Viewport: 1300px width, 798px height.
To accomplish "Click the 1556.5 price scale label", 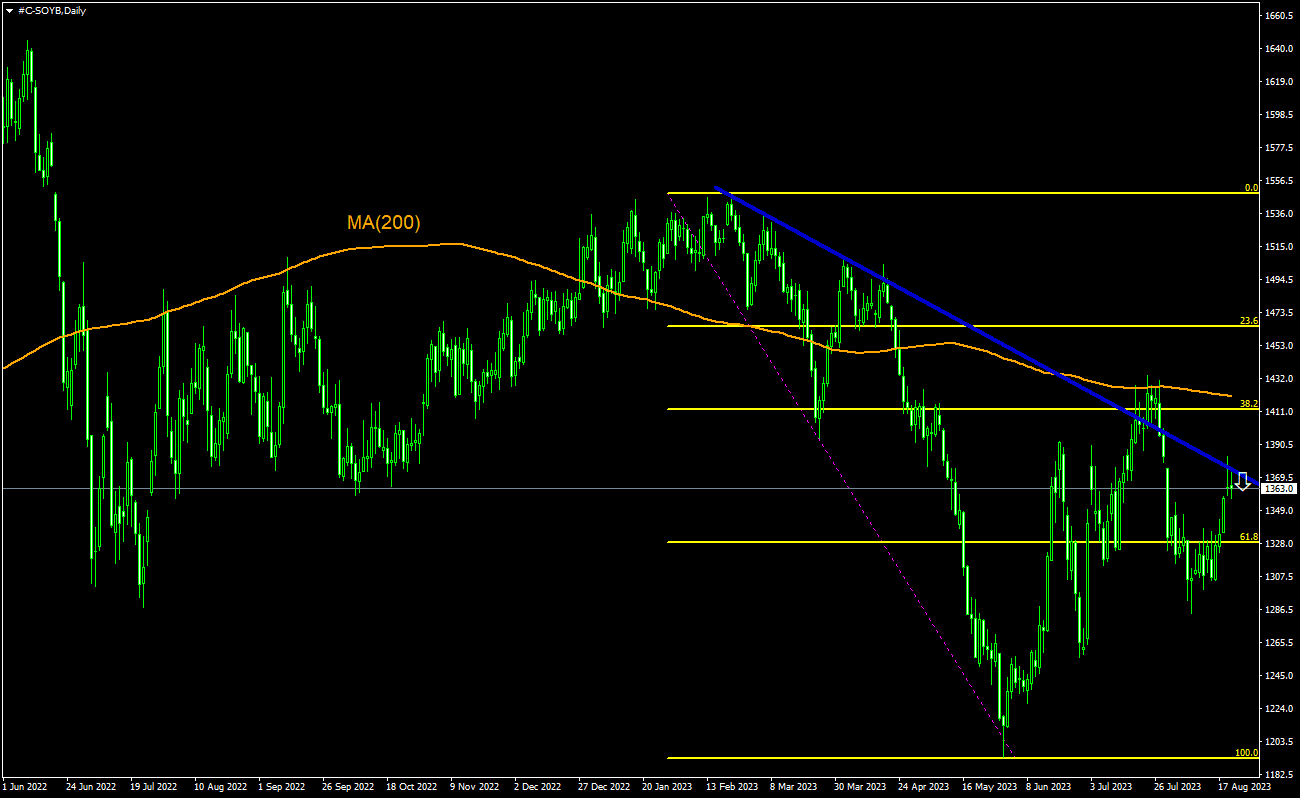I will click(1280, 181).
